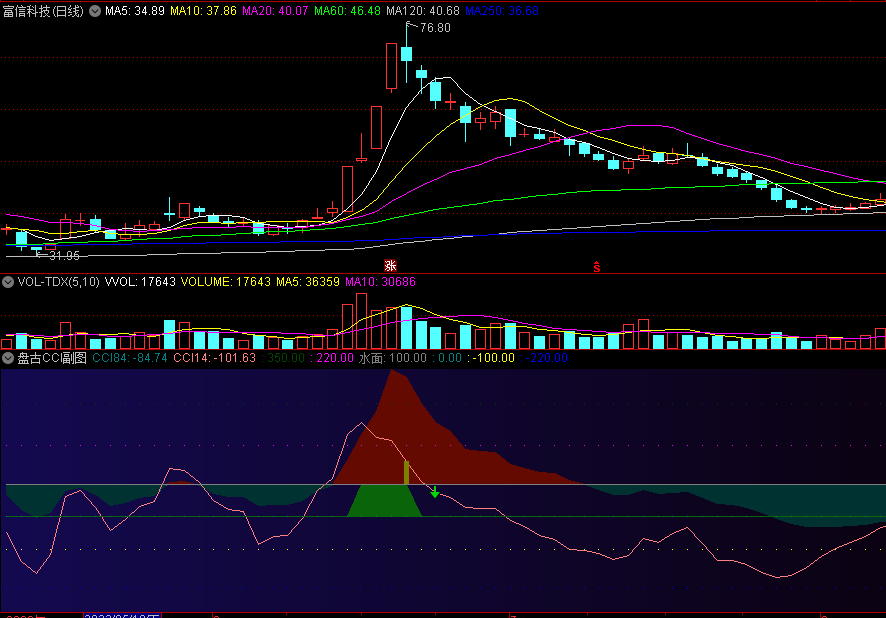Click the tall red candle below 76.80

pyautogui.click(x=391, y=67)
